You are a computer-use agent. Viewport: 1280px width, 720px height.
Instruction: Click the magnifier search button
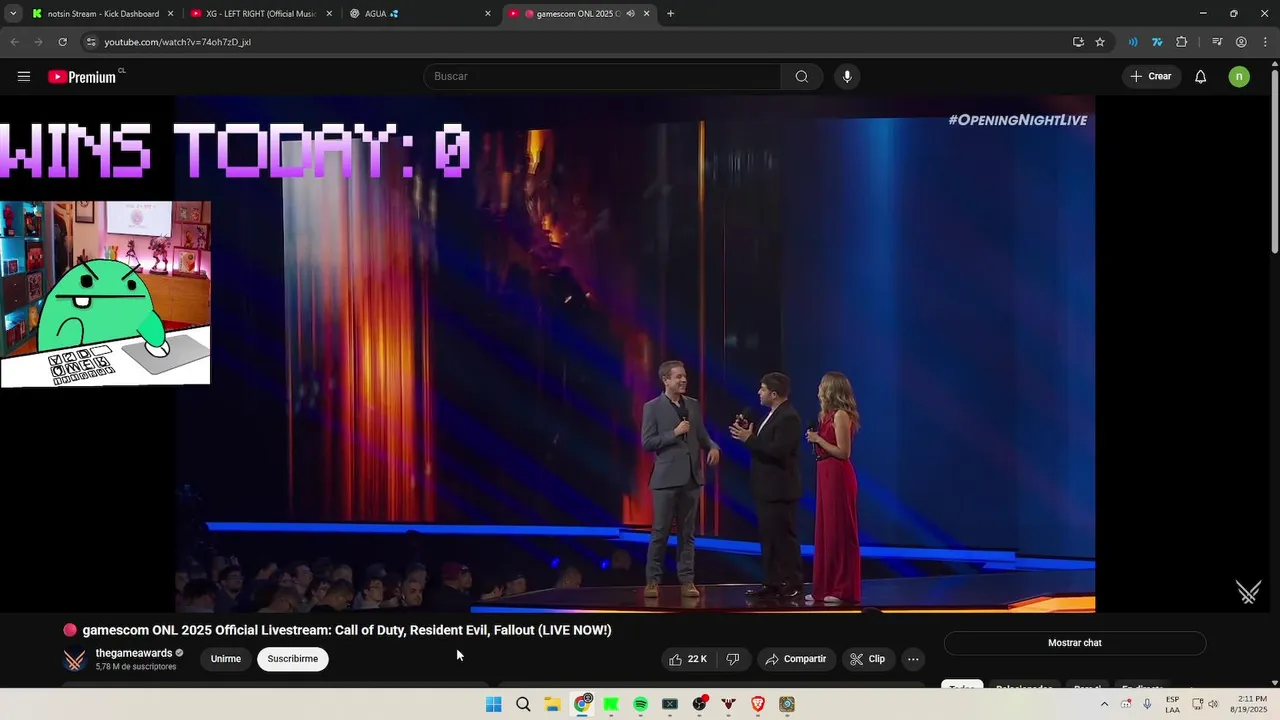pos(802,77)
